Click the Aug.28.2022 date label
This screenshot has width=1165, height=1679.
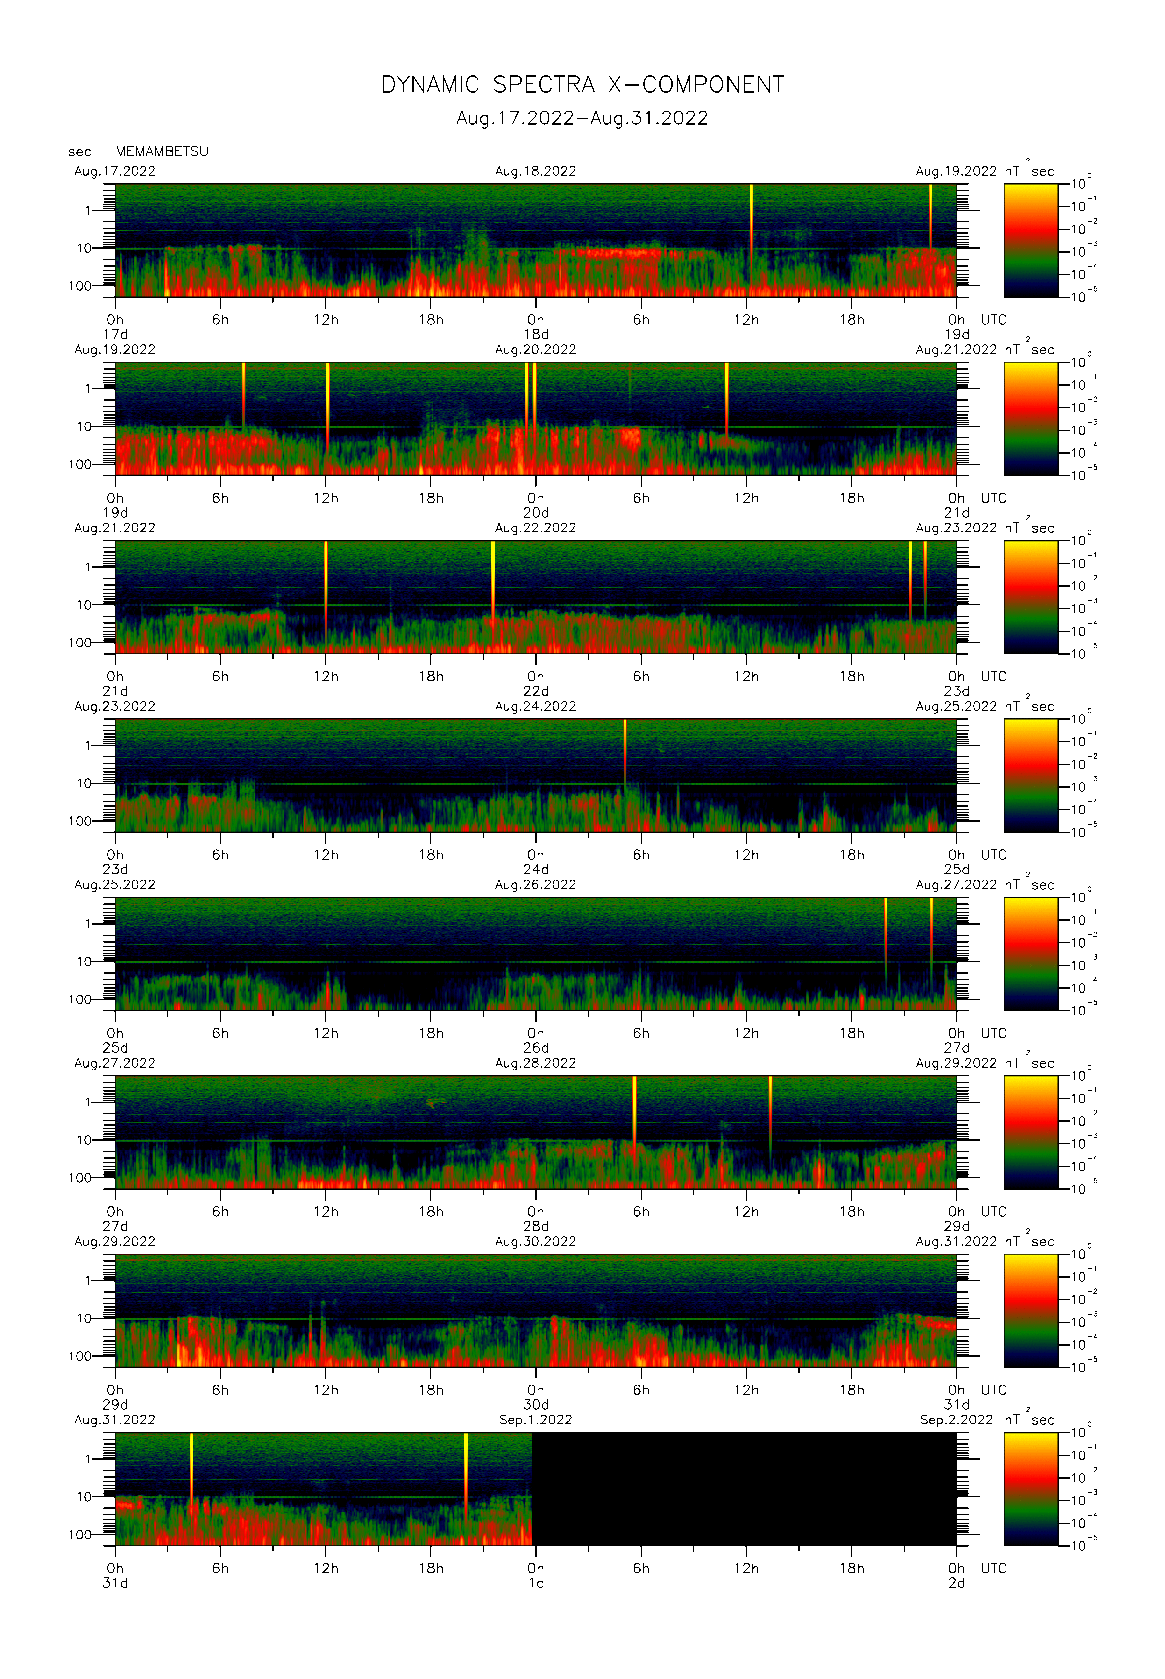point(536,1063)
